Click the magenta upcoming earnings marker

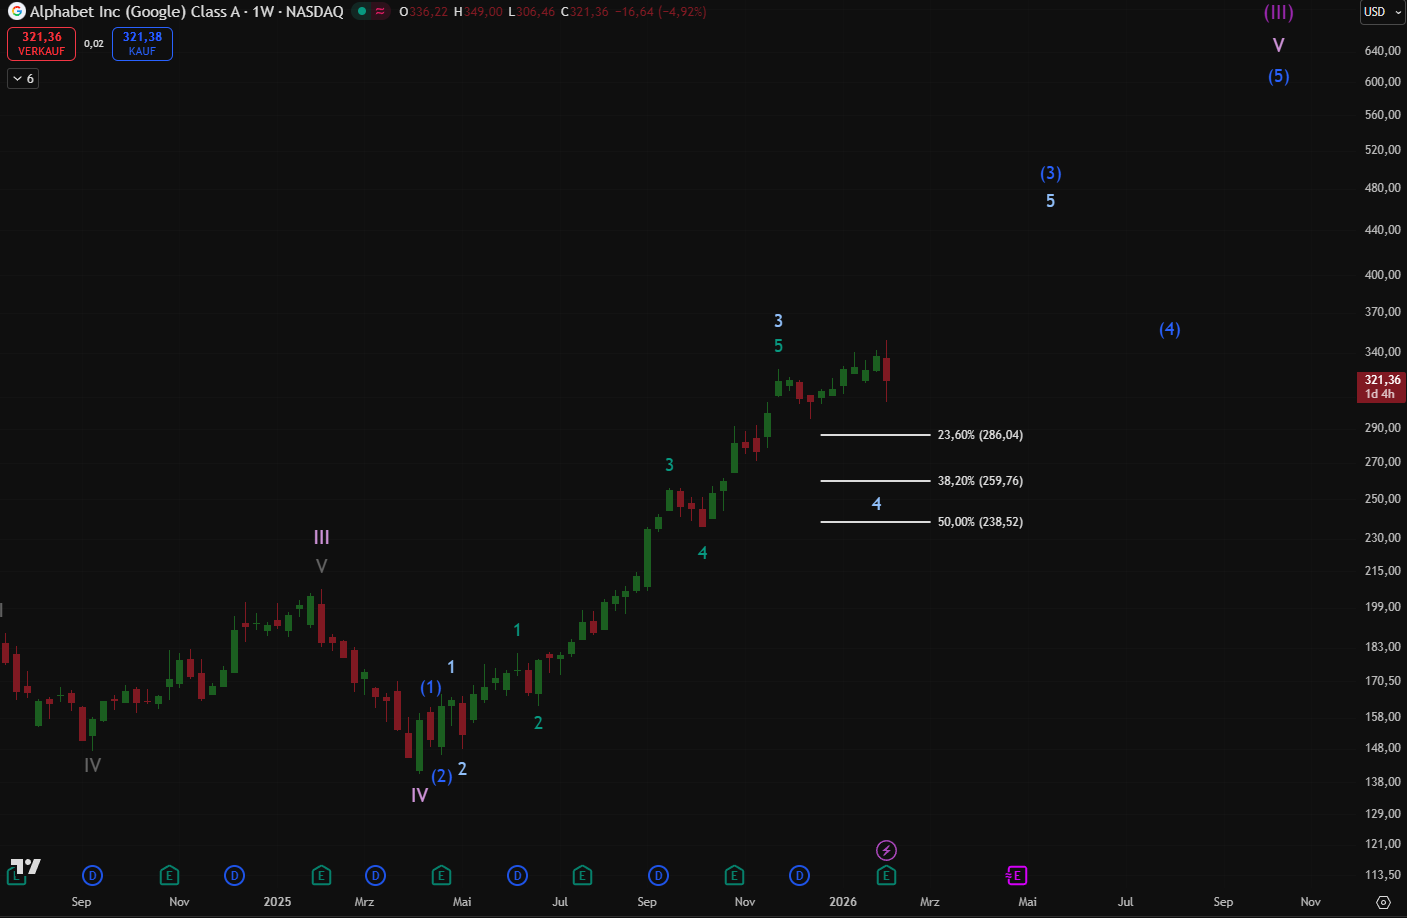point(1016,876)
